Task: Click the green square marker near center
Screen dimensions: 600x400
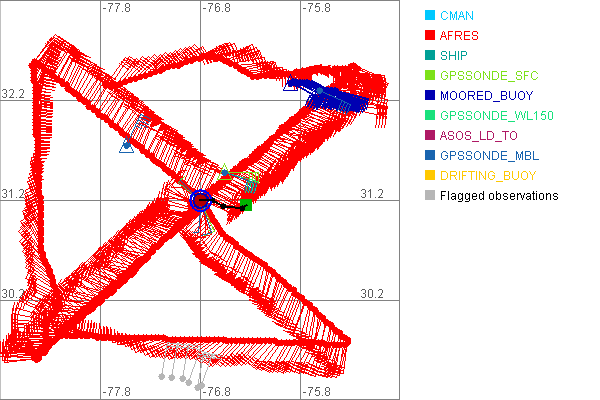Action: 246,206
